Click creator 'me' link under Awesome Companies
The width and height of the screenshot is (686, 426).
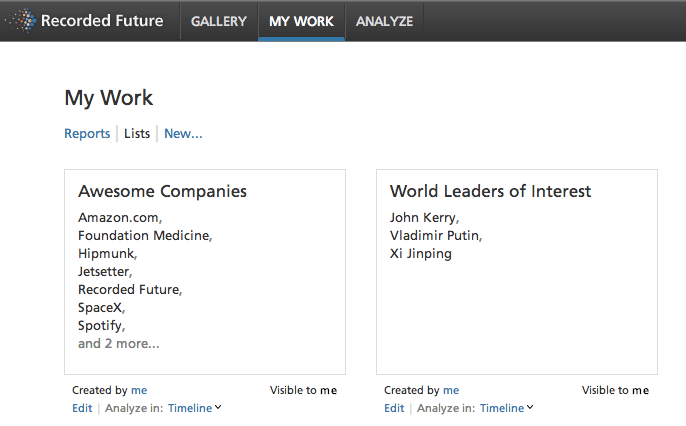pyautogui.click(x=139, y=390)
